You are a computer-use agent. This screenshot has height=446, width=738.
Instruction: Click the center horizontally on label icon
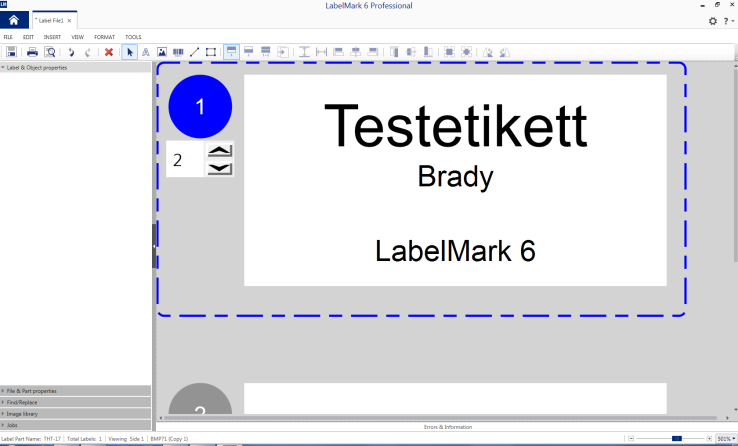click(x=321, y=52)
